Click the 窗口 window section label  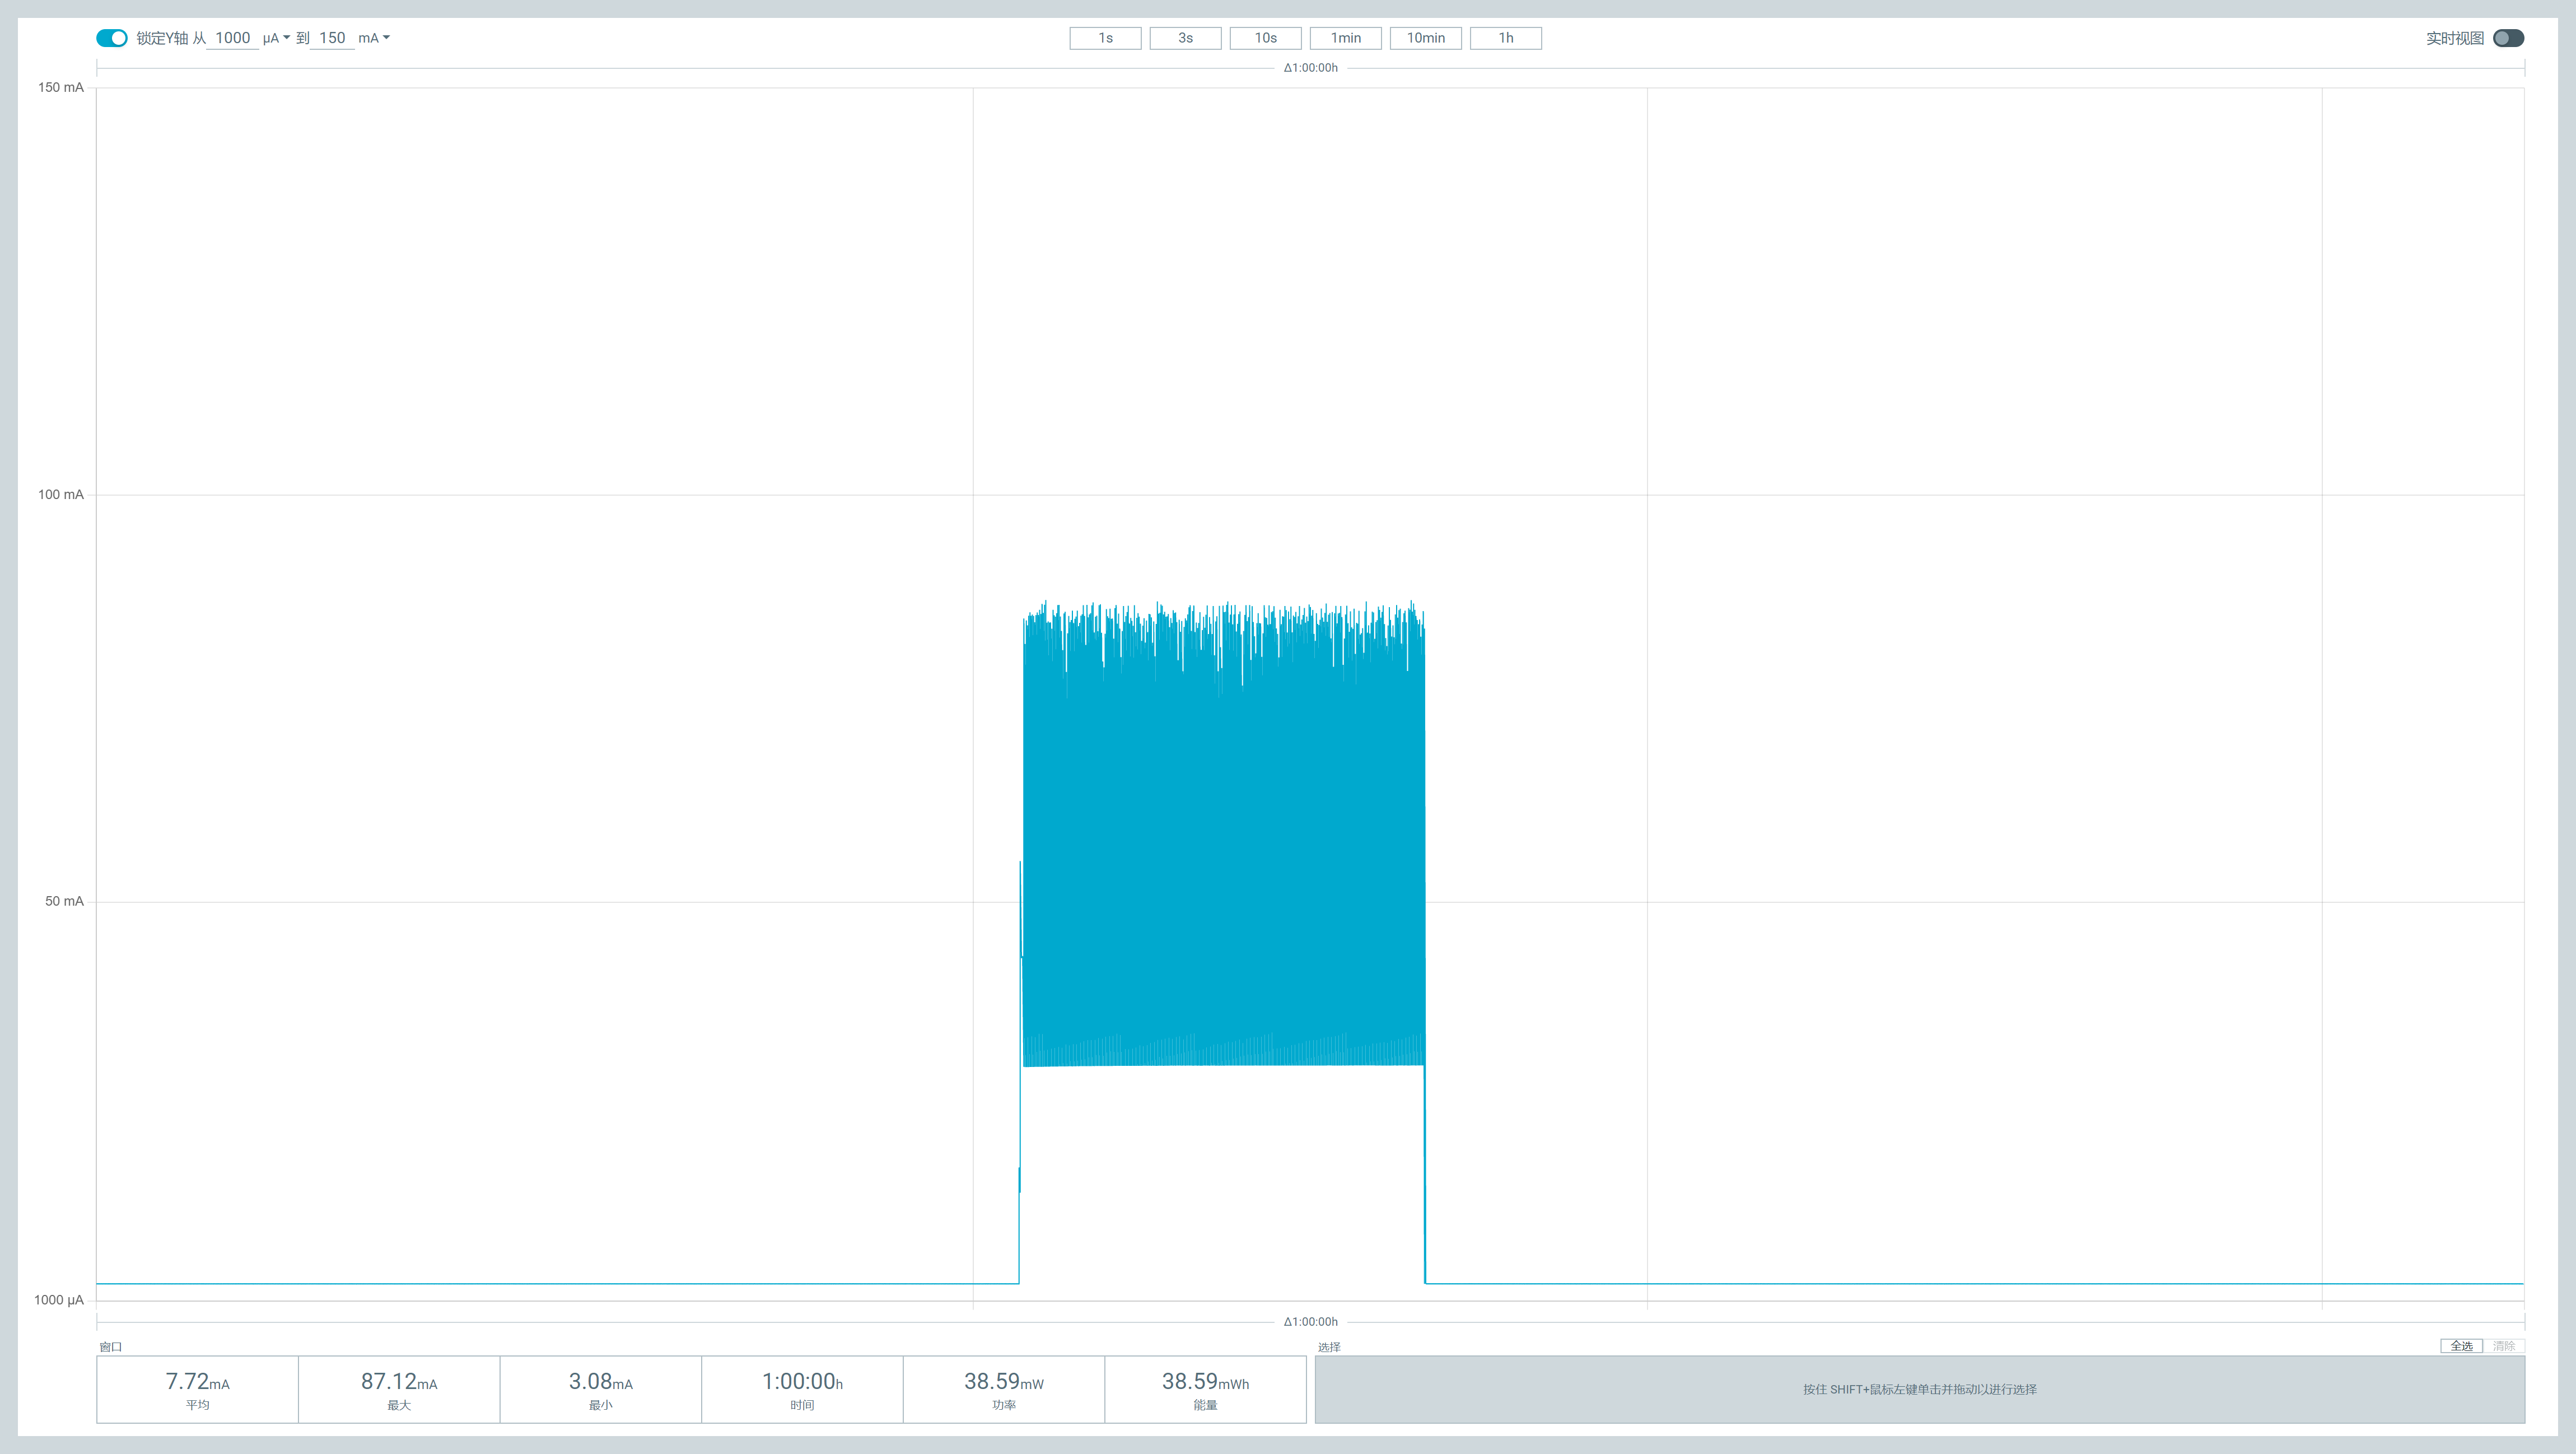pos(110,1347)
